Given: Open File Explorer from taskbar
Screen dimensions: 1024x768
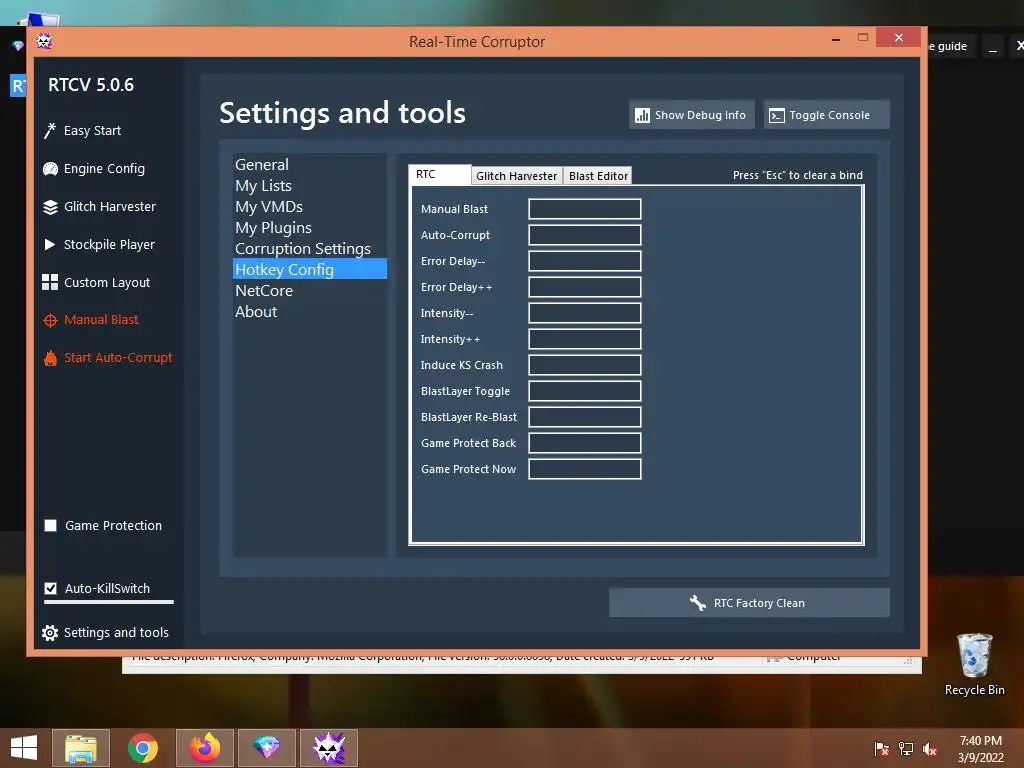Looking at the screenshot, I should pyautogui.click(x=81, y=748).
